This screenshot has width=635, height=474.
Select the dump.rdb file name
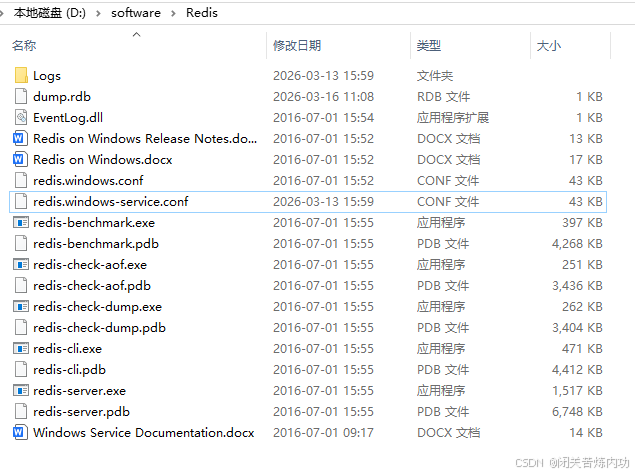(62, 96)
